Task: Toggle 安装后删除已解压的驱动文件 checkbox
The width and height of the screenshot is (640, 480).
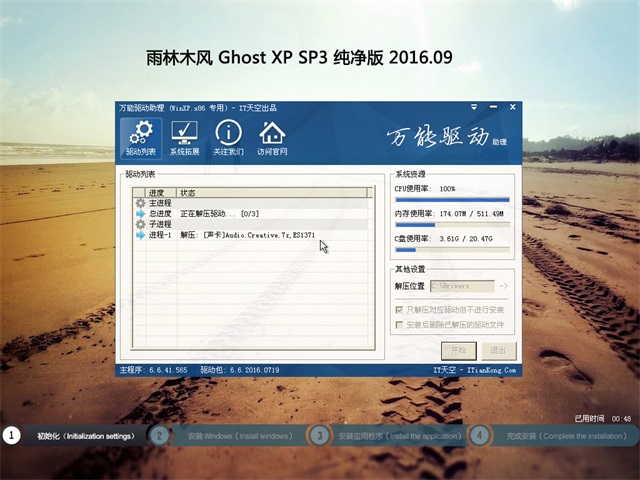Action: pos(401,325)
